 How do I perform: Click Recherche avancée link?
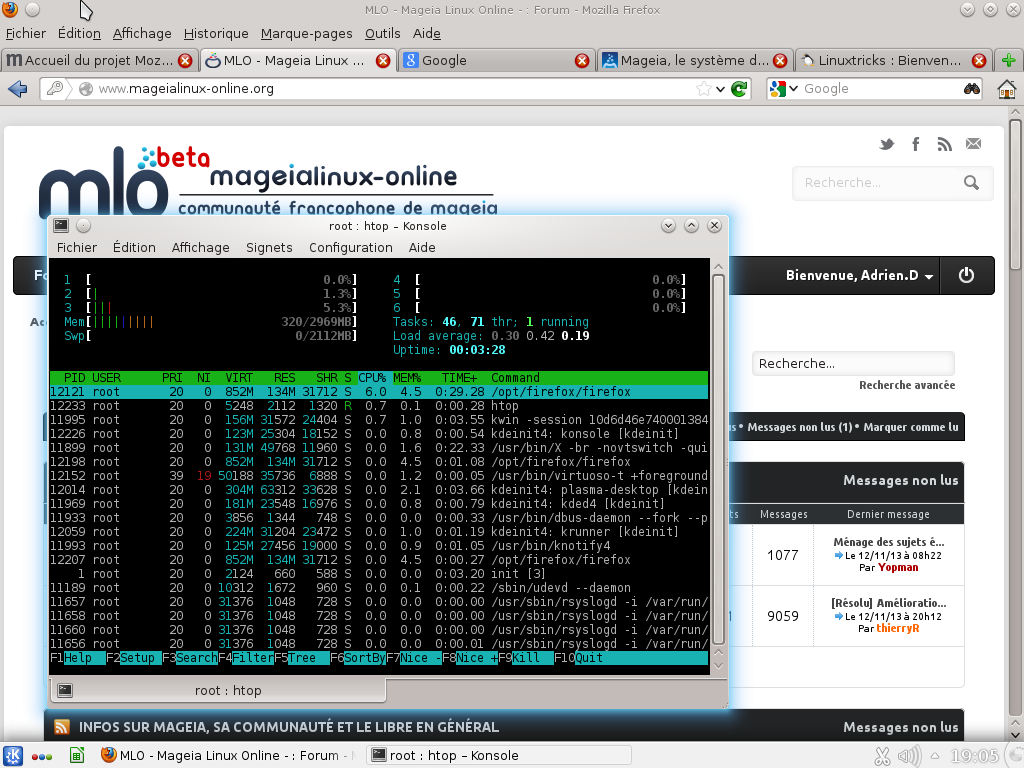click(x=907, y=385)
